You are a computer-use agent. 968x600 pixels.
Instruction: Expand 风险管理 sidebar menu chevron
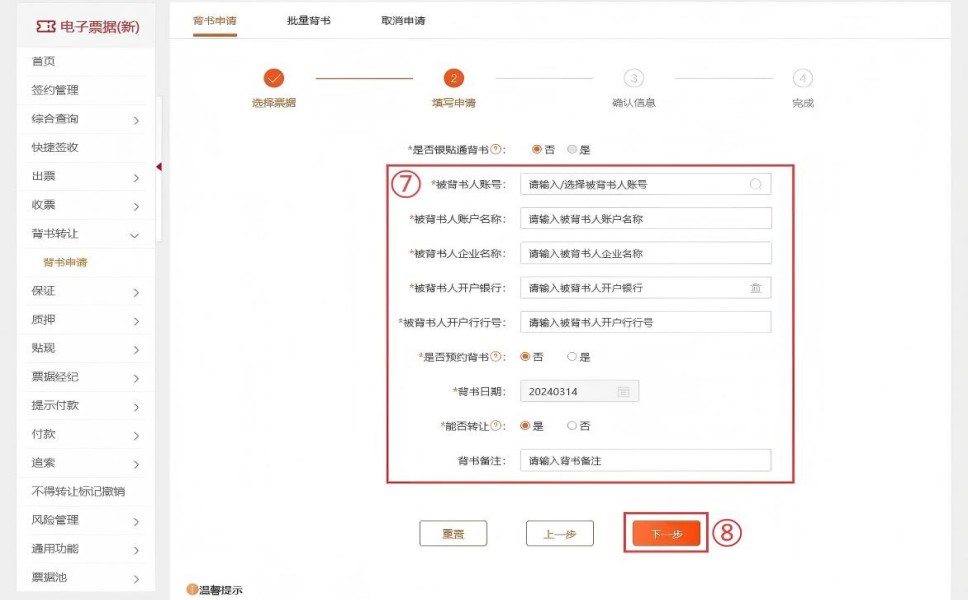tap(136, 522)
